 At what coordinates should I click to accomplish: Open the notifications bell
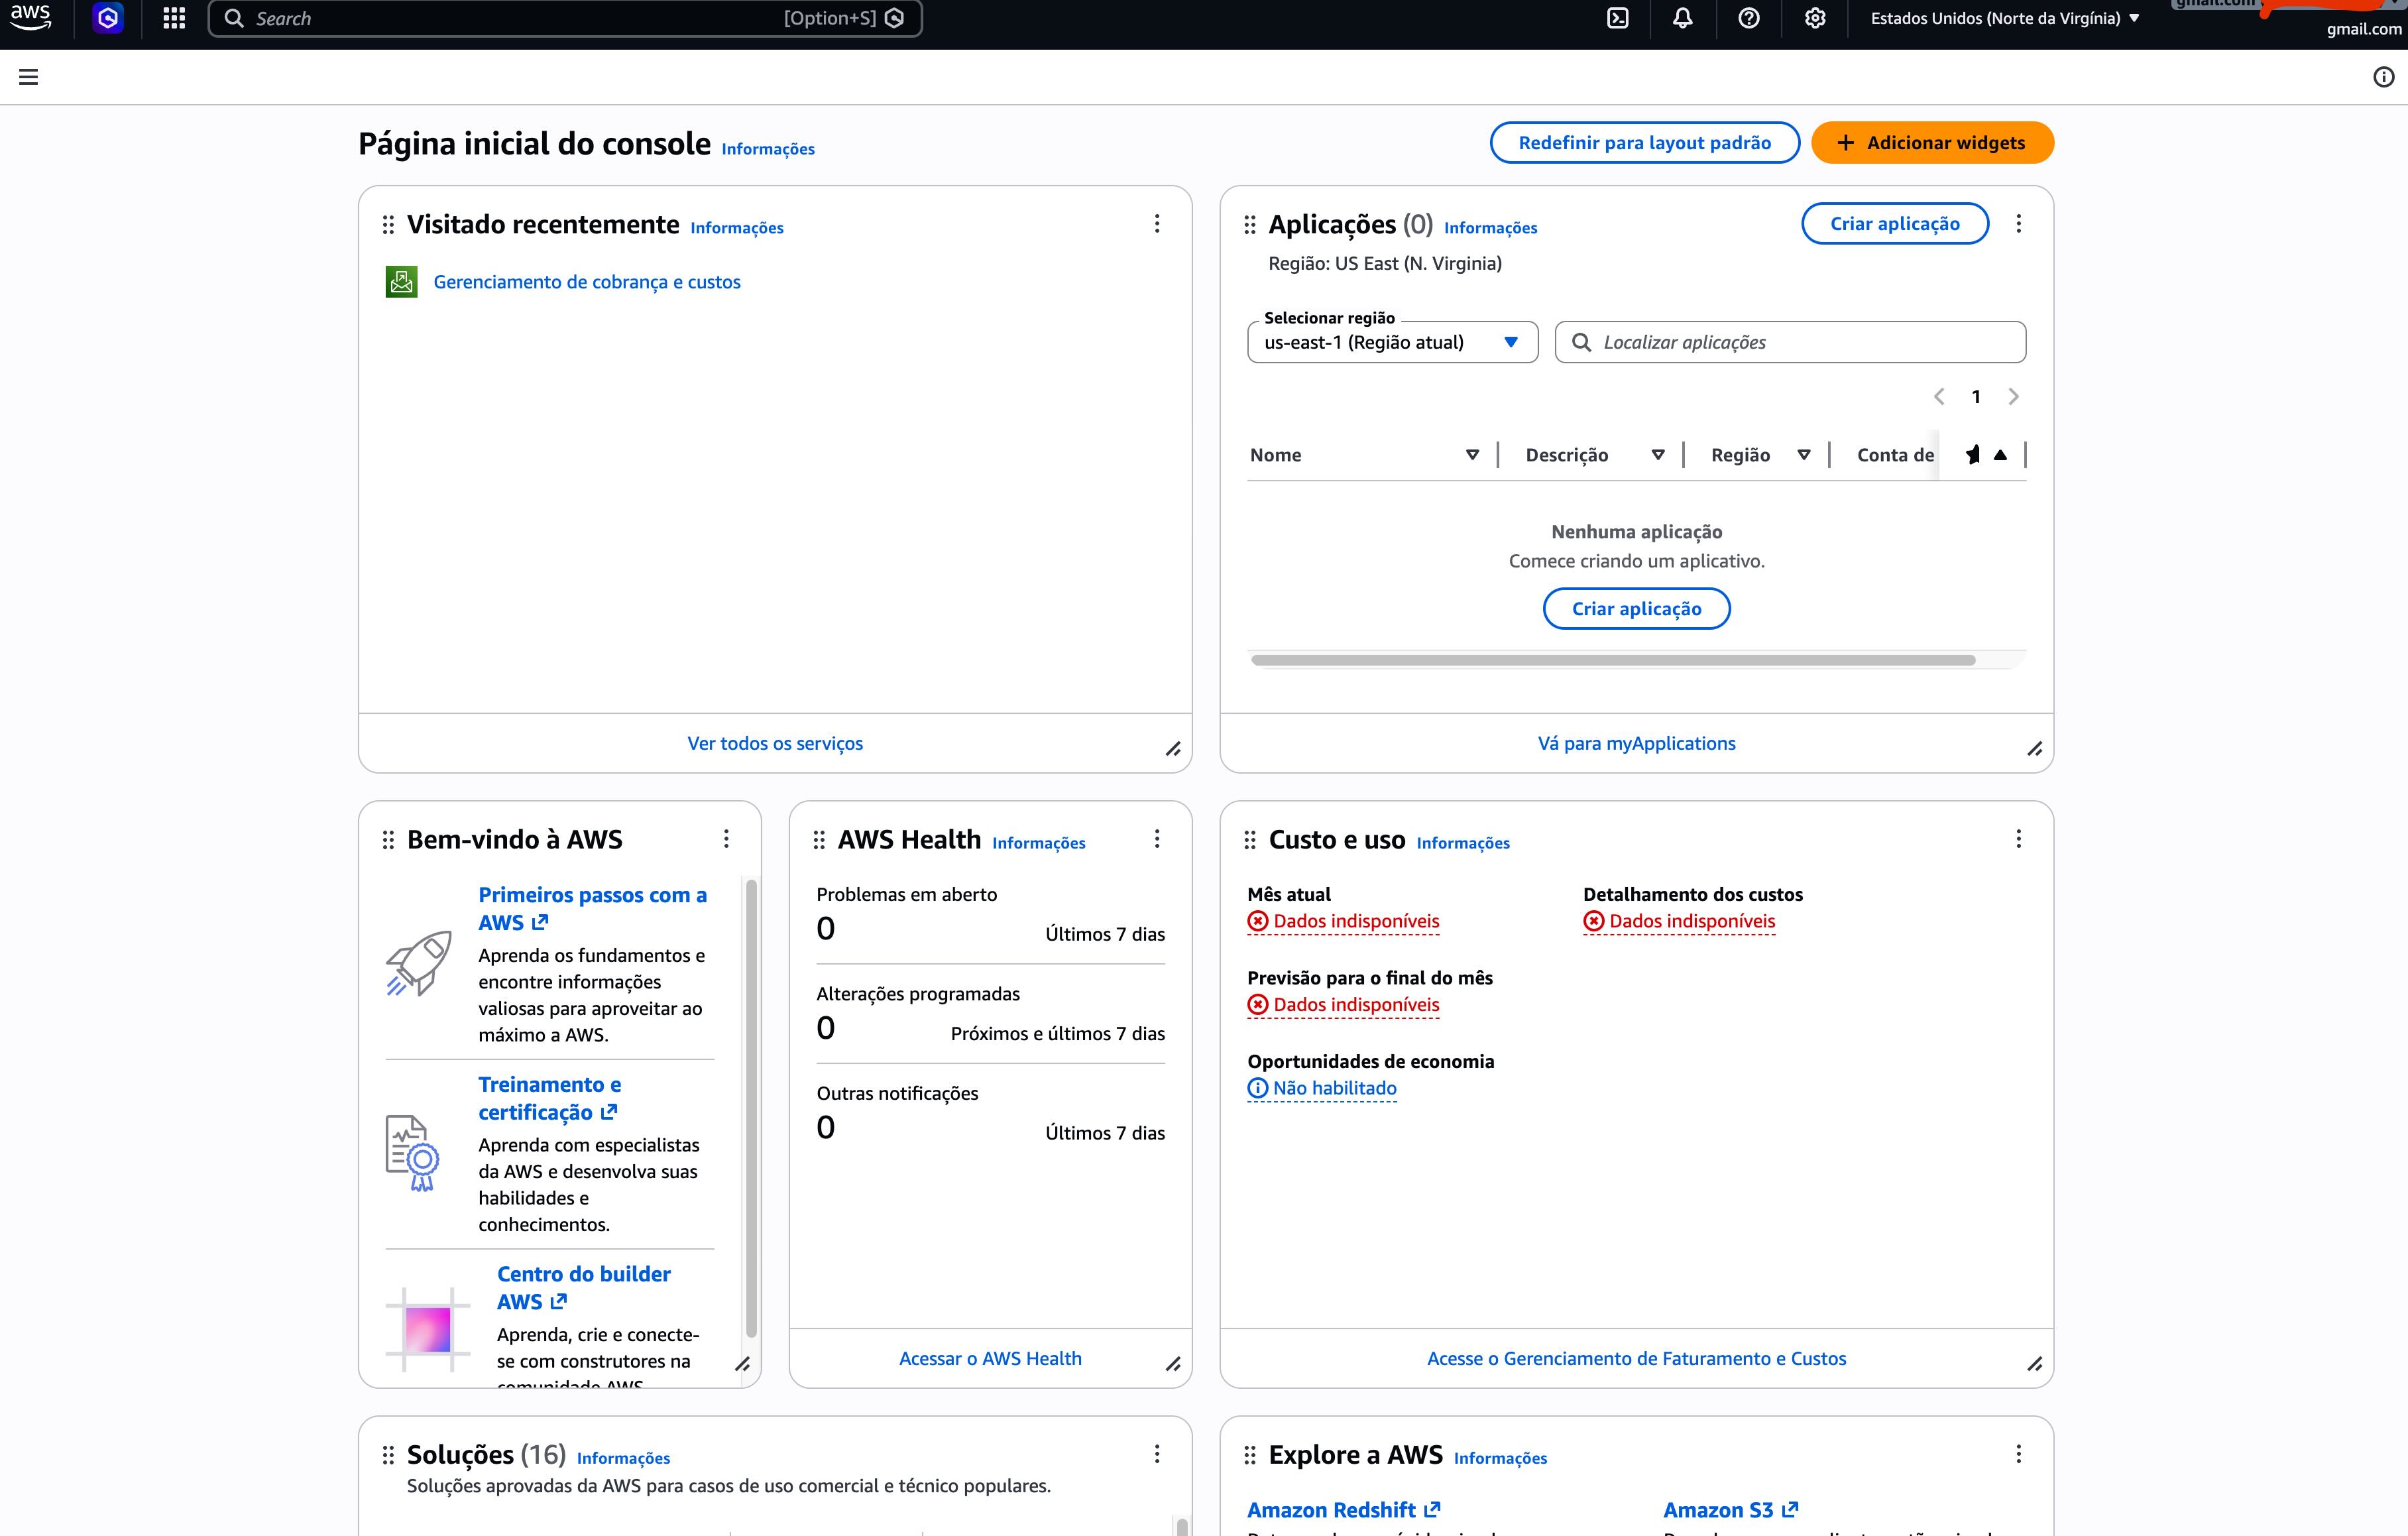tap(1683, 18)
